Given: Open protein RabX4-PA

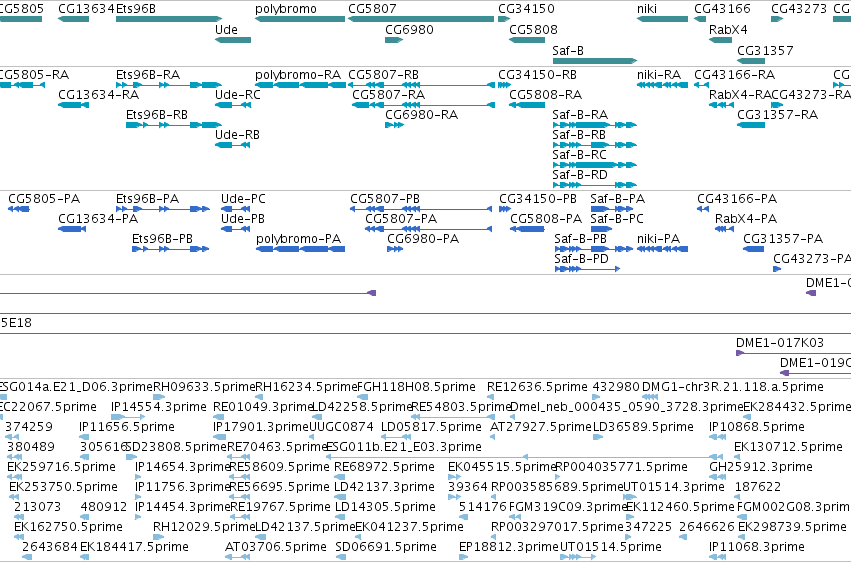Looking at the screenshot, I should (x=725, y=229).
